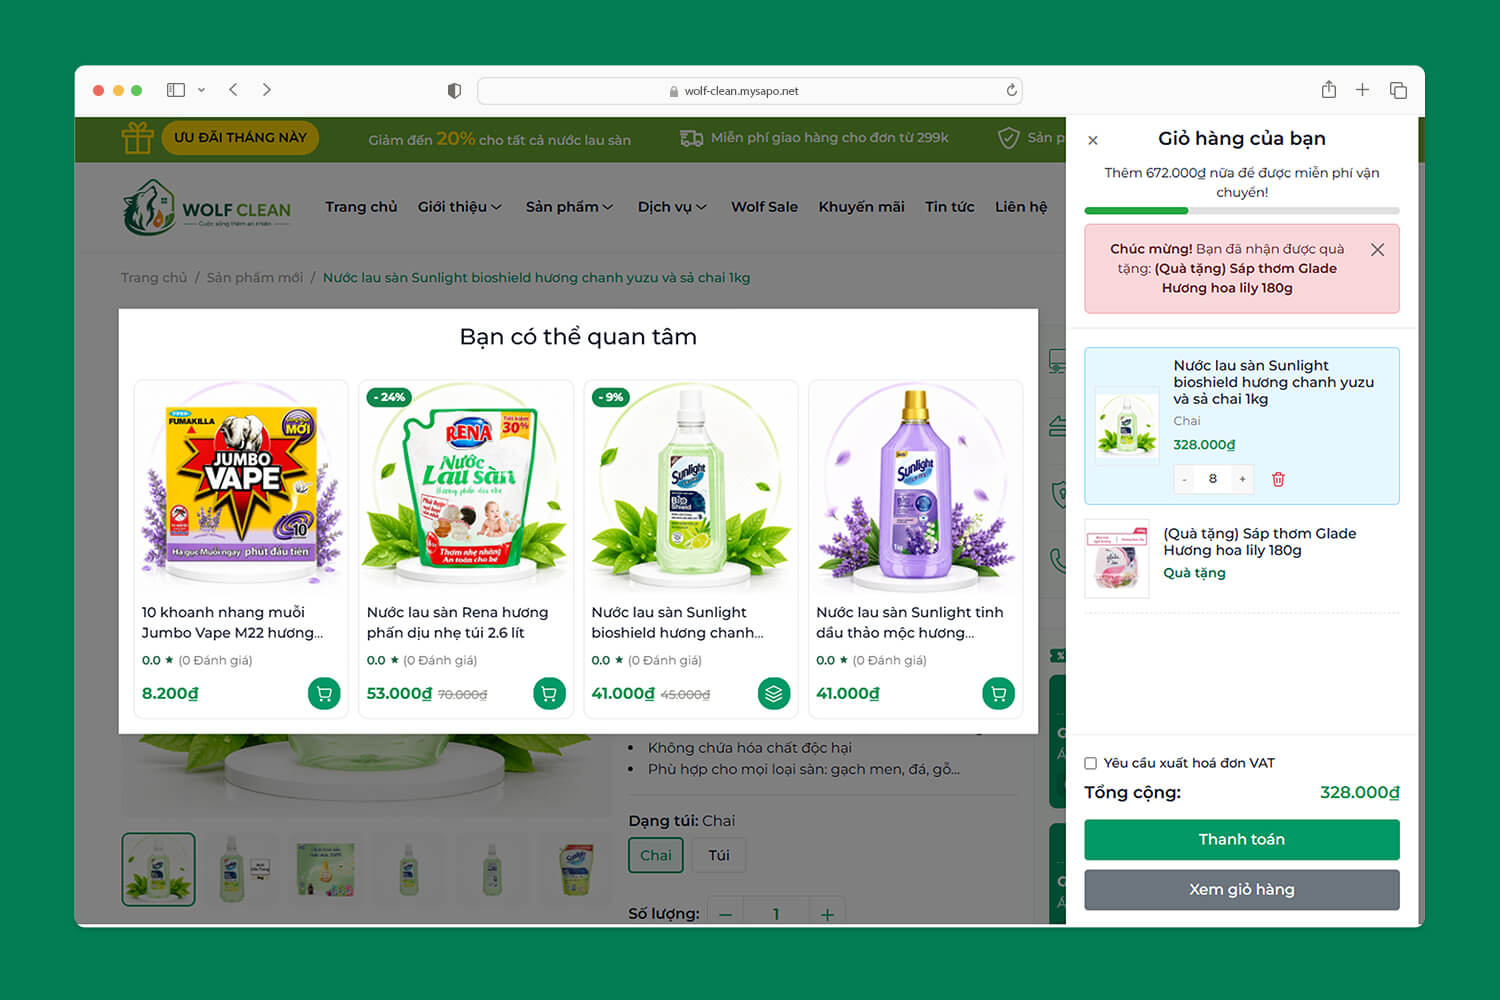
Task: Open the Wolf Sale menu item
Action: [764, 207]
